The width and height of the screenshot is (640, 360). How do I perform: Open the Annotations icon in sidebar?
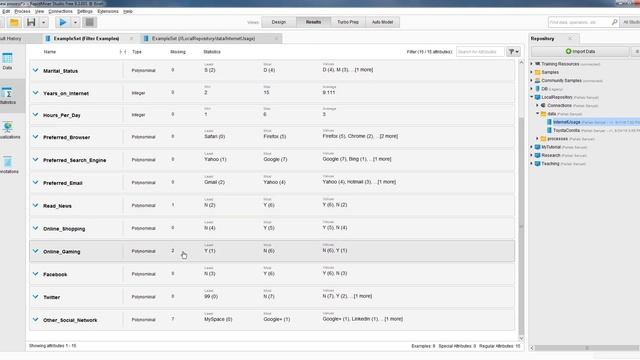(x=8, y=165)
